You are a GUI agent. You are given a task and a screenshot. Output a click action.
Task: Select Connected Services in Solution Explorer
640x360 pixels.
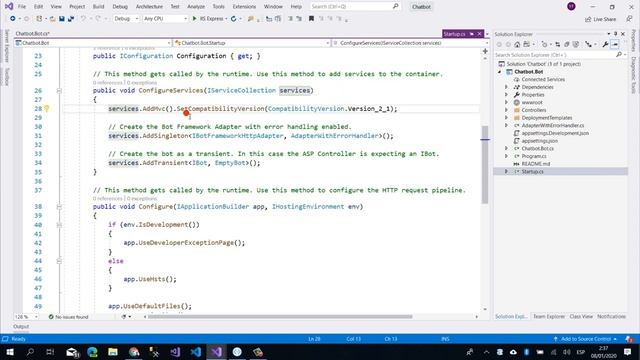pyautogui.click(x=543, y=79)
